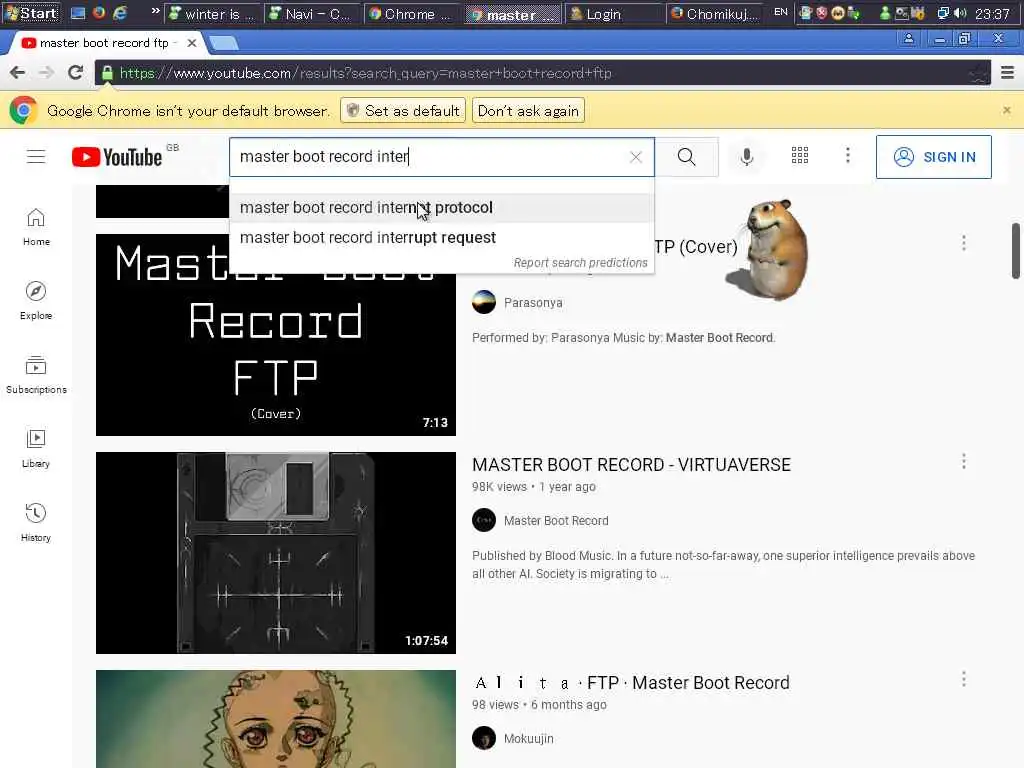Open Master Boot Record channel name link
This screenshot has height=768, width=1024.
point(556,520)
